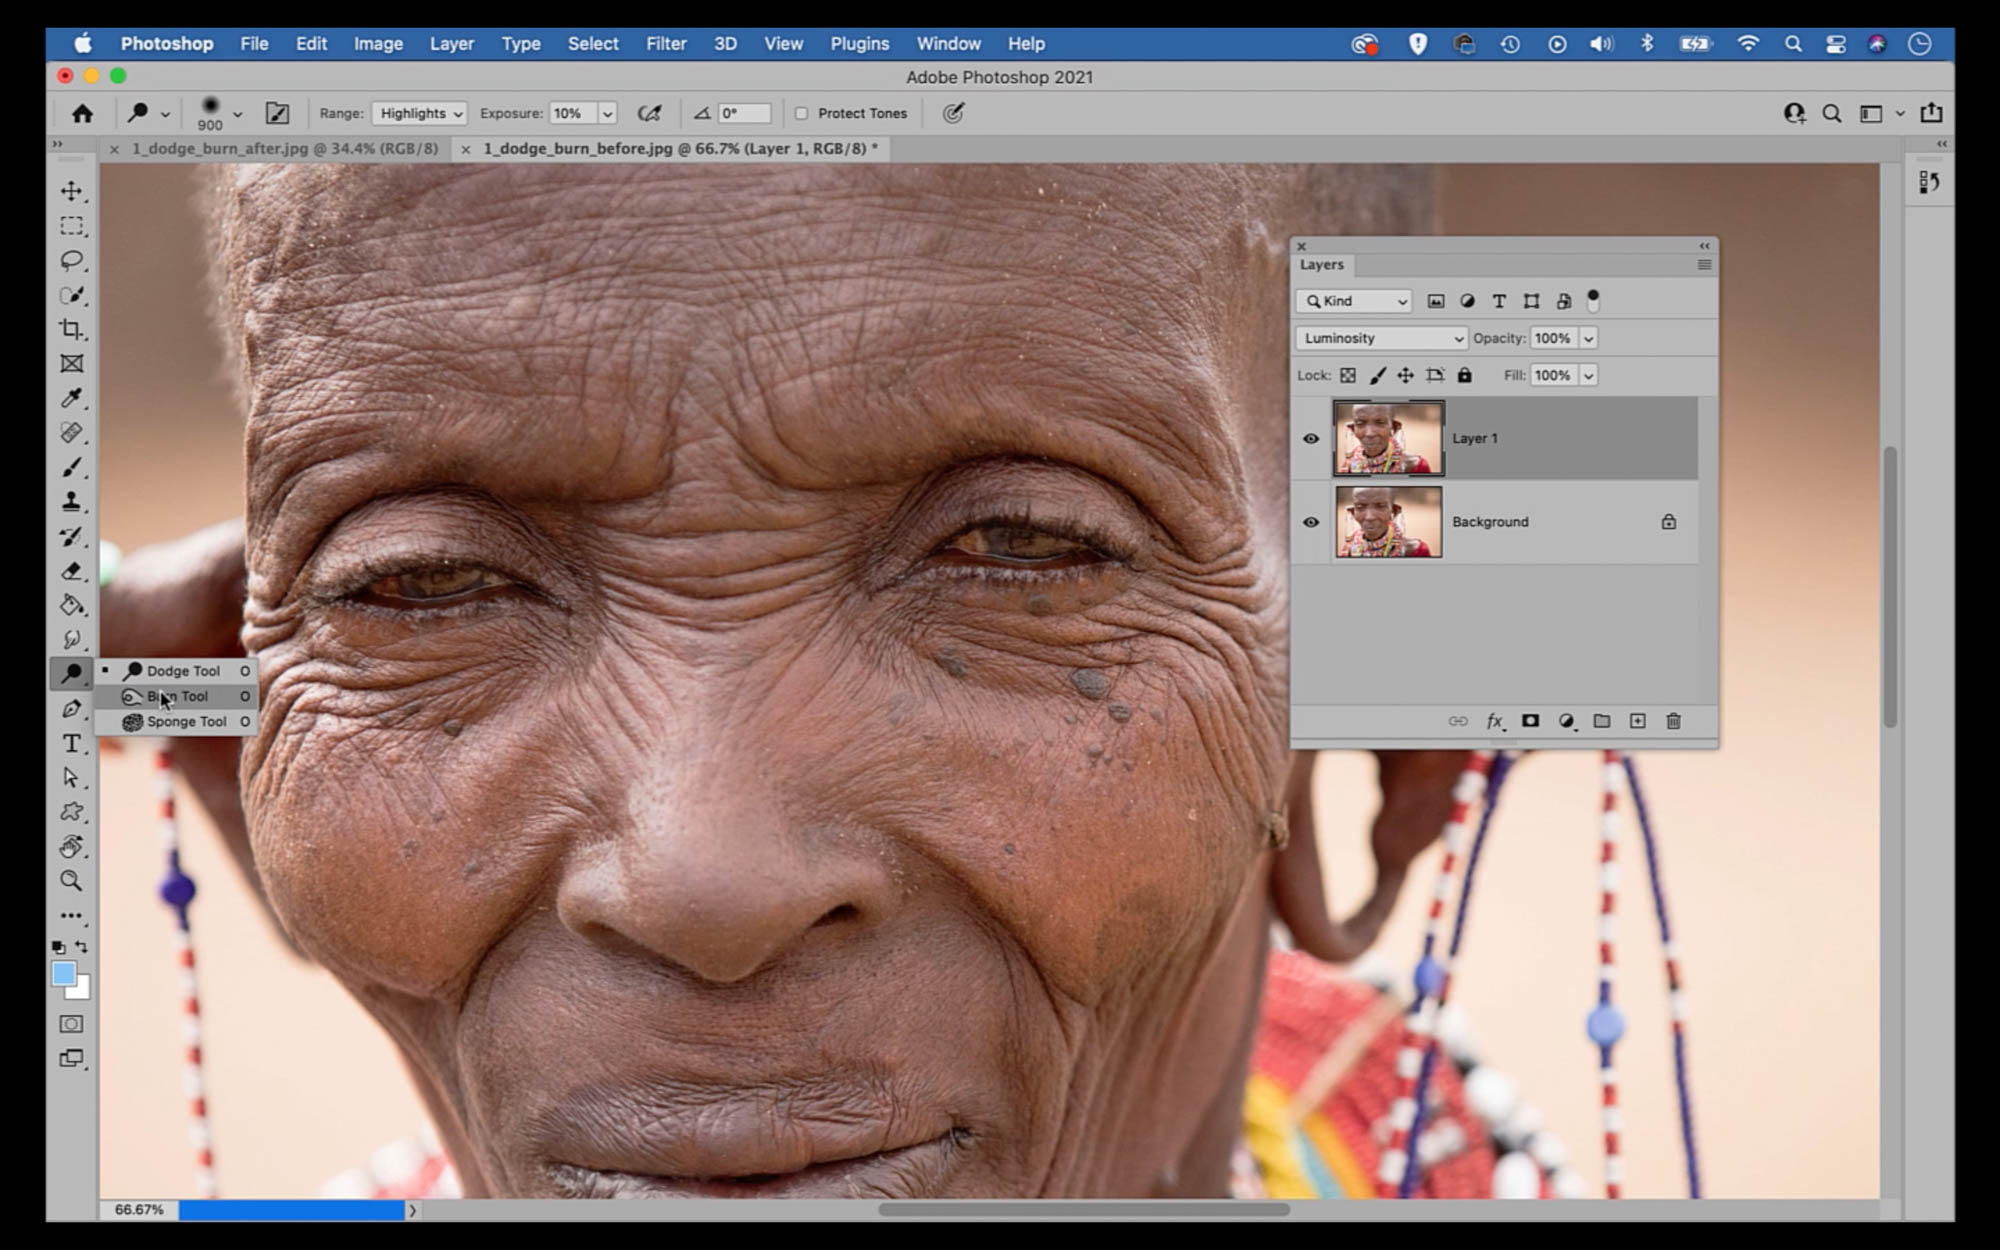This screenshot has width=2000, height=1250.
Task: Select the Sponge Tool
Action: 185,721
